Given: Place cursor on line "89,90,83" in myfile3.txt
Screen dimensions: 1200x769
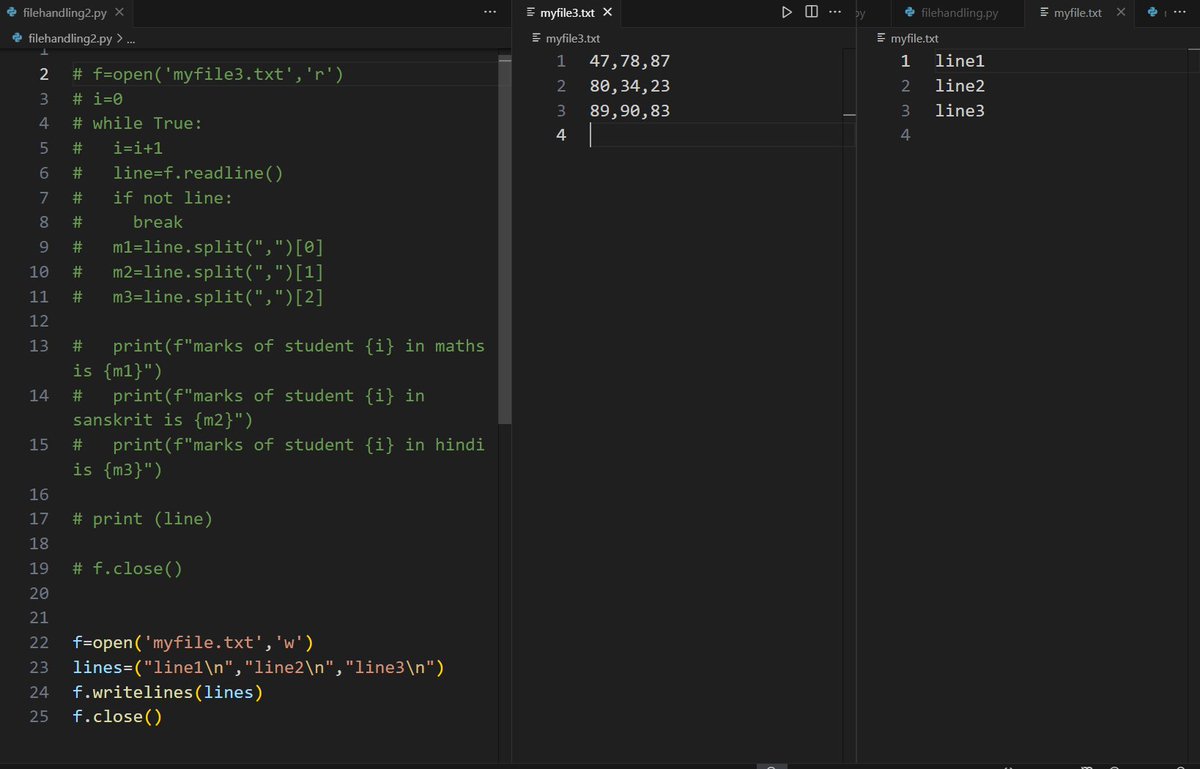Looking at the screenshot, I should [x=630, y=111].
